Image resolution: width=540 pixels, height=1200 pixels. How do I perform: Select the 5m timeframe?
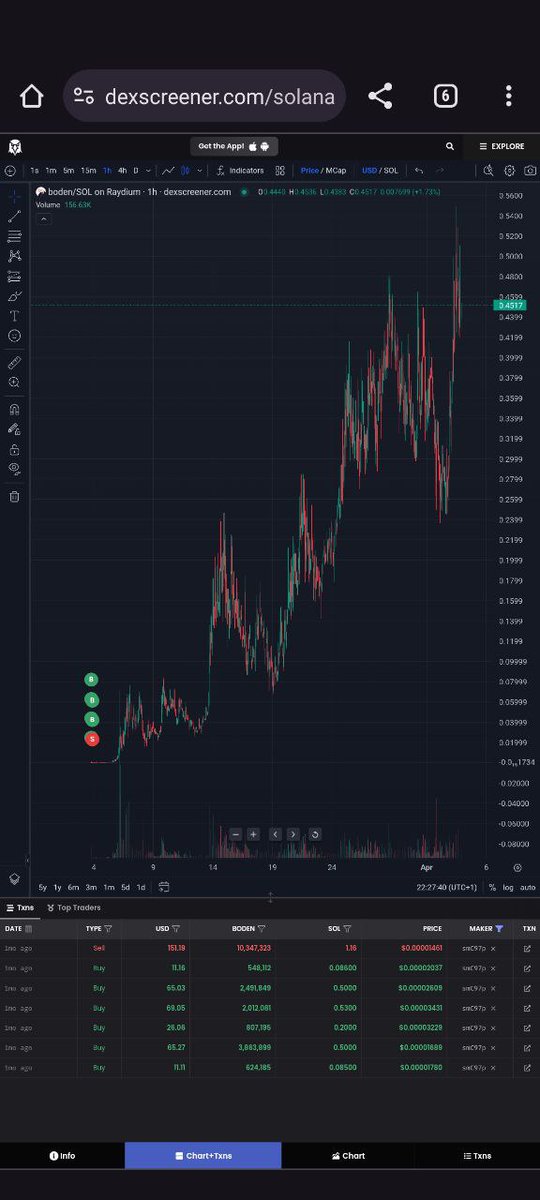pyautogui.click(x=68, y=171)
